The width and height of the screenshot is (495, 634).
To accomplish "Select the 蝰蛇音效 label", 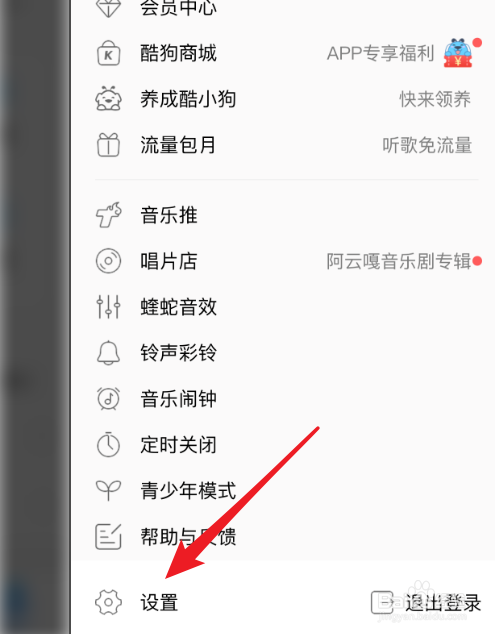I will pyautogui.click(x=179, y=306).
